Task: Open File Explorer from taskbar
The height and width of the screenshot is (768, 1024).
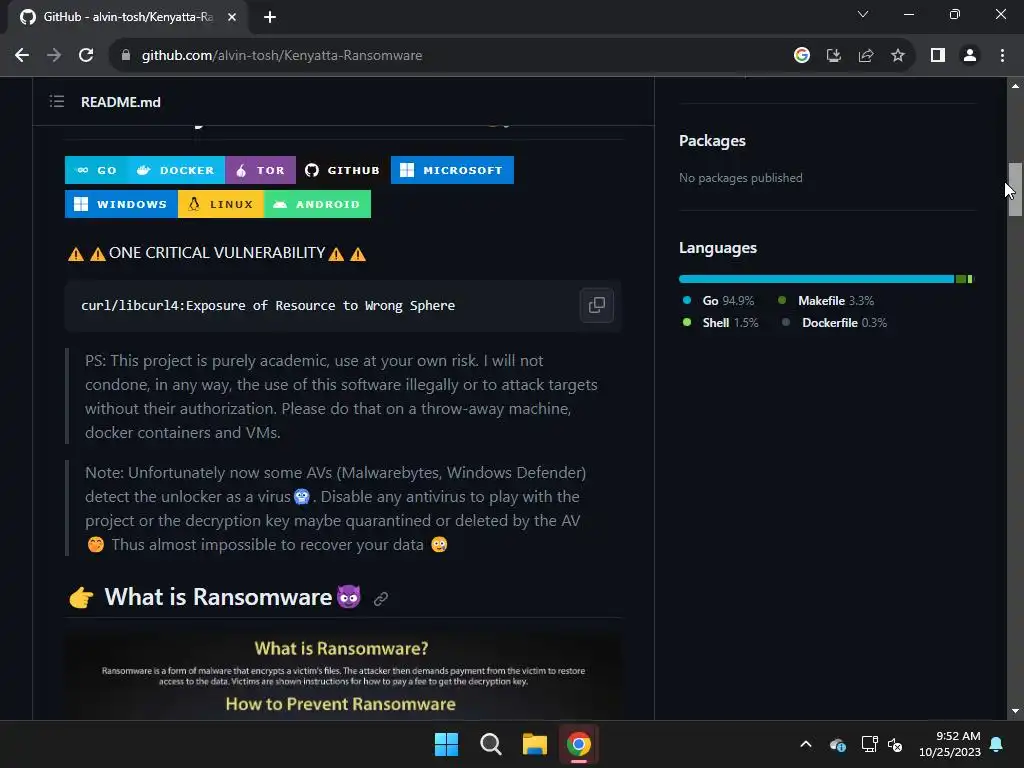Action: pos(534,744)
